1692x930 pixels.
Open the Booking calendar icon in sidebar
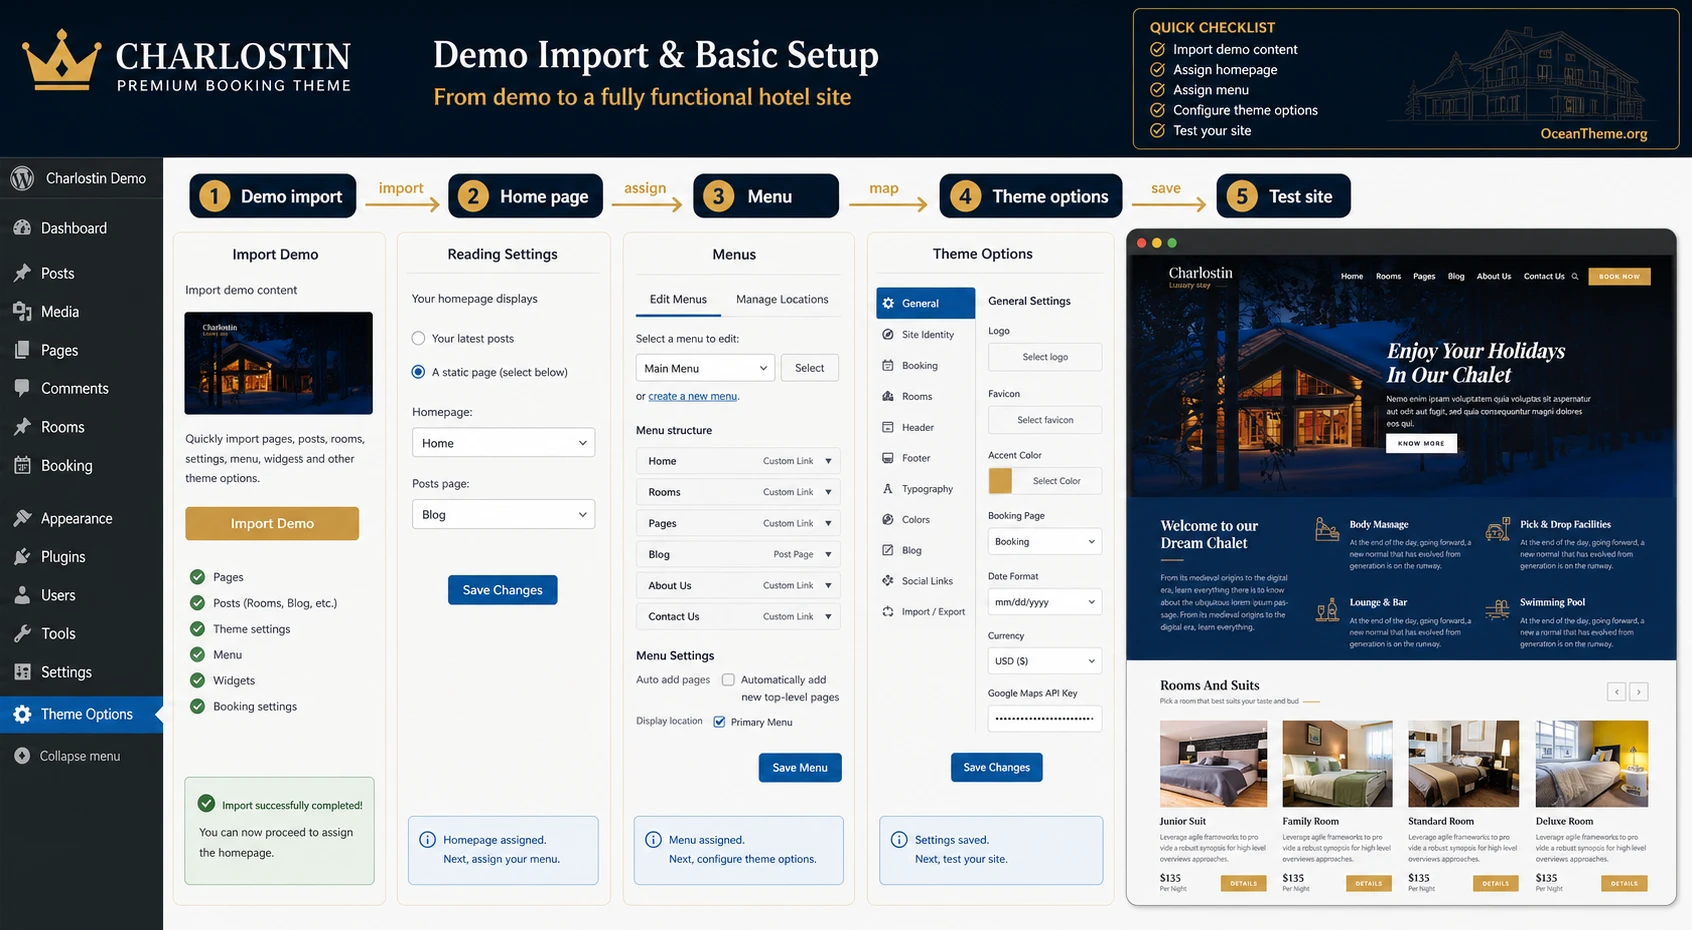(22, 465)
